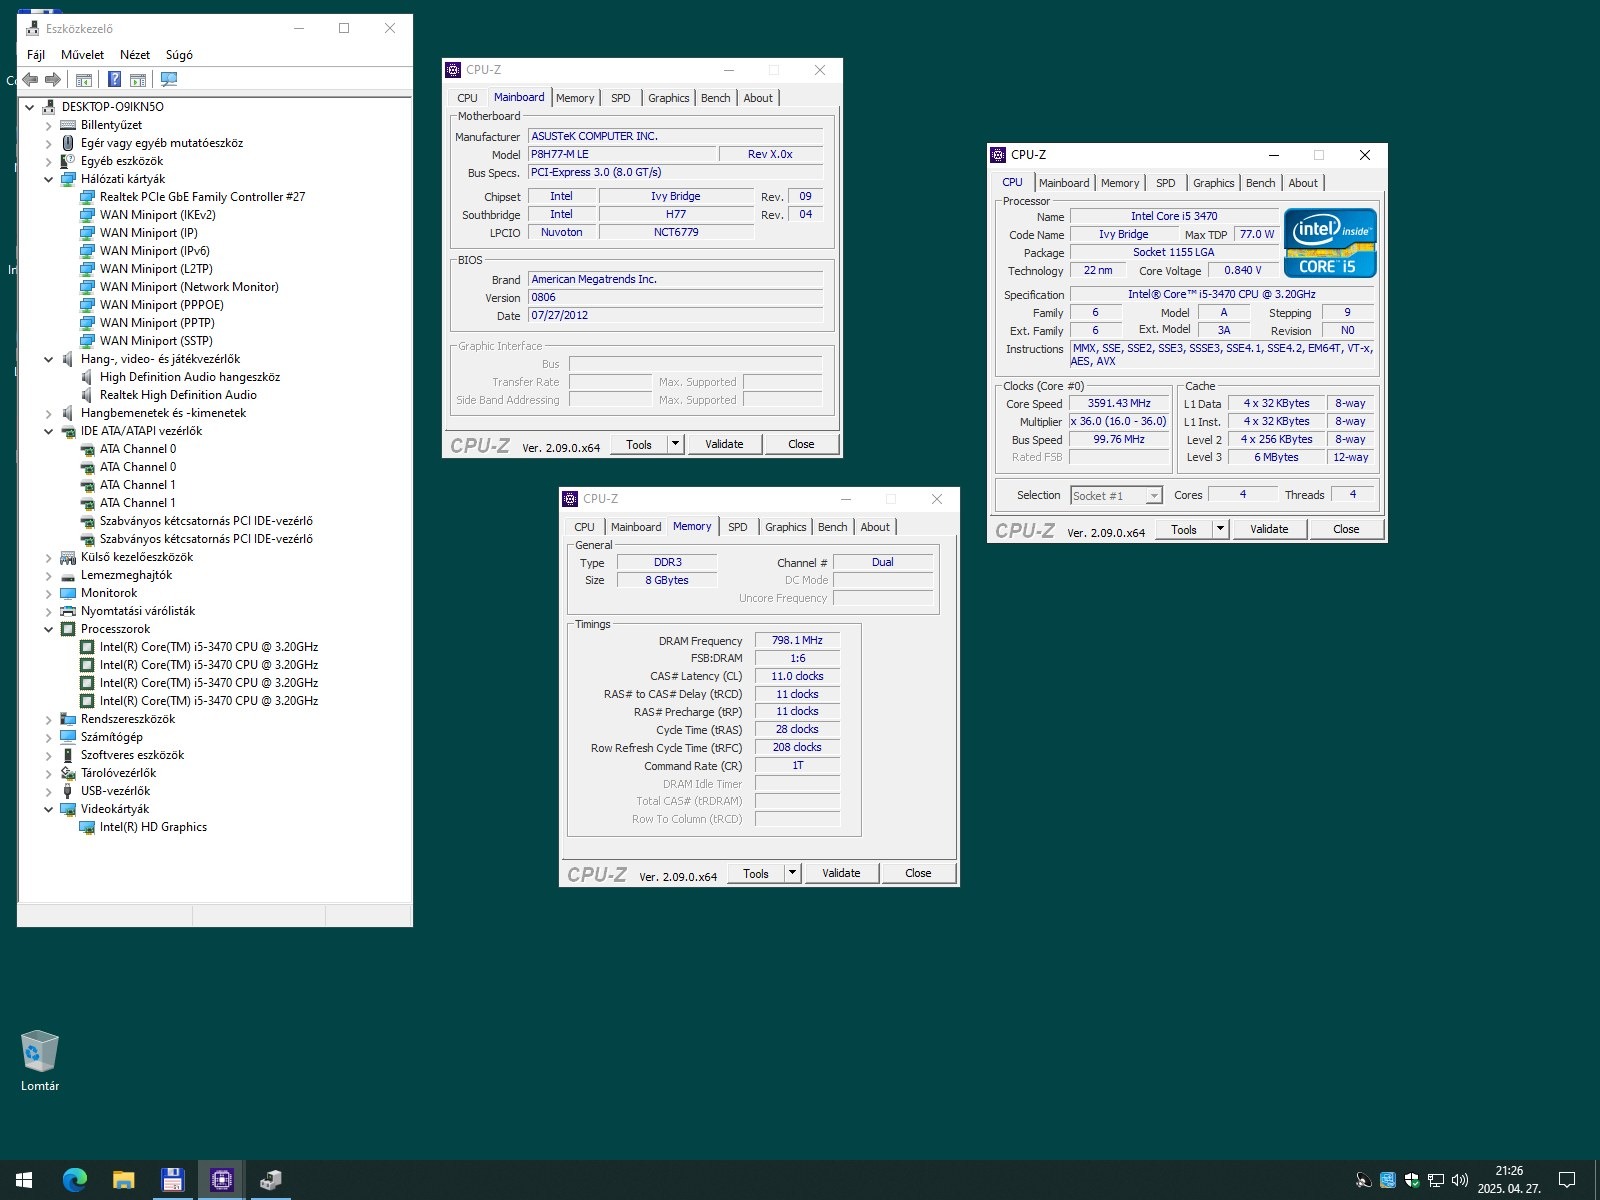Expand the Billentyűzet tree node
1600x1200 pixels.
(48, 126)
